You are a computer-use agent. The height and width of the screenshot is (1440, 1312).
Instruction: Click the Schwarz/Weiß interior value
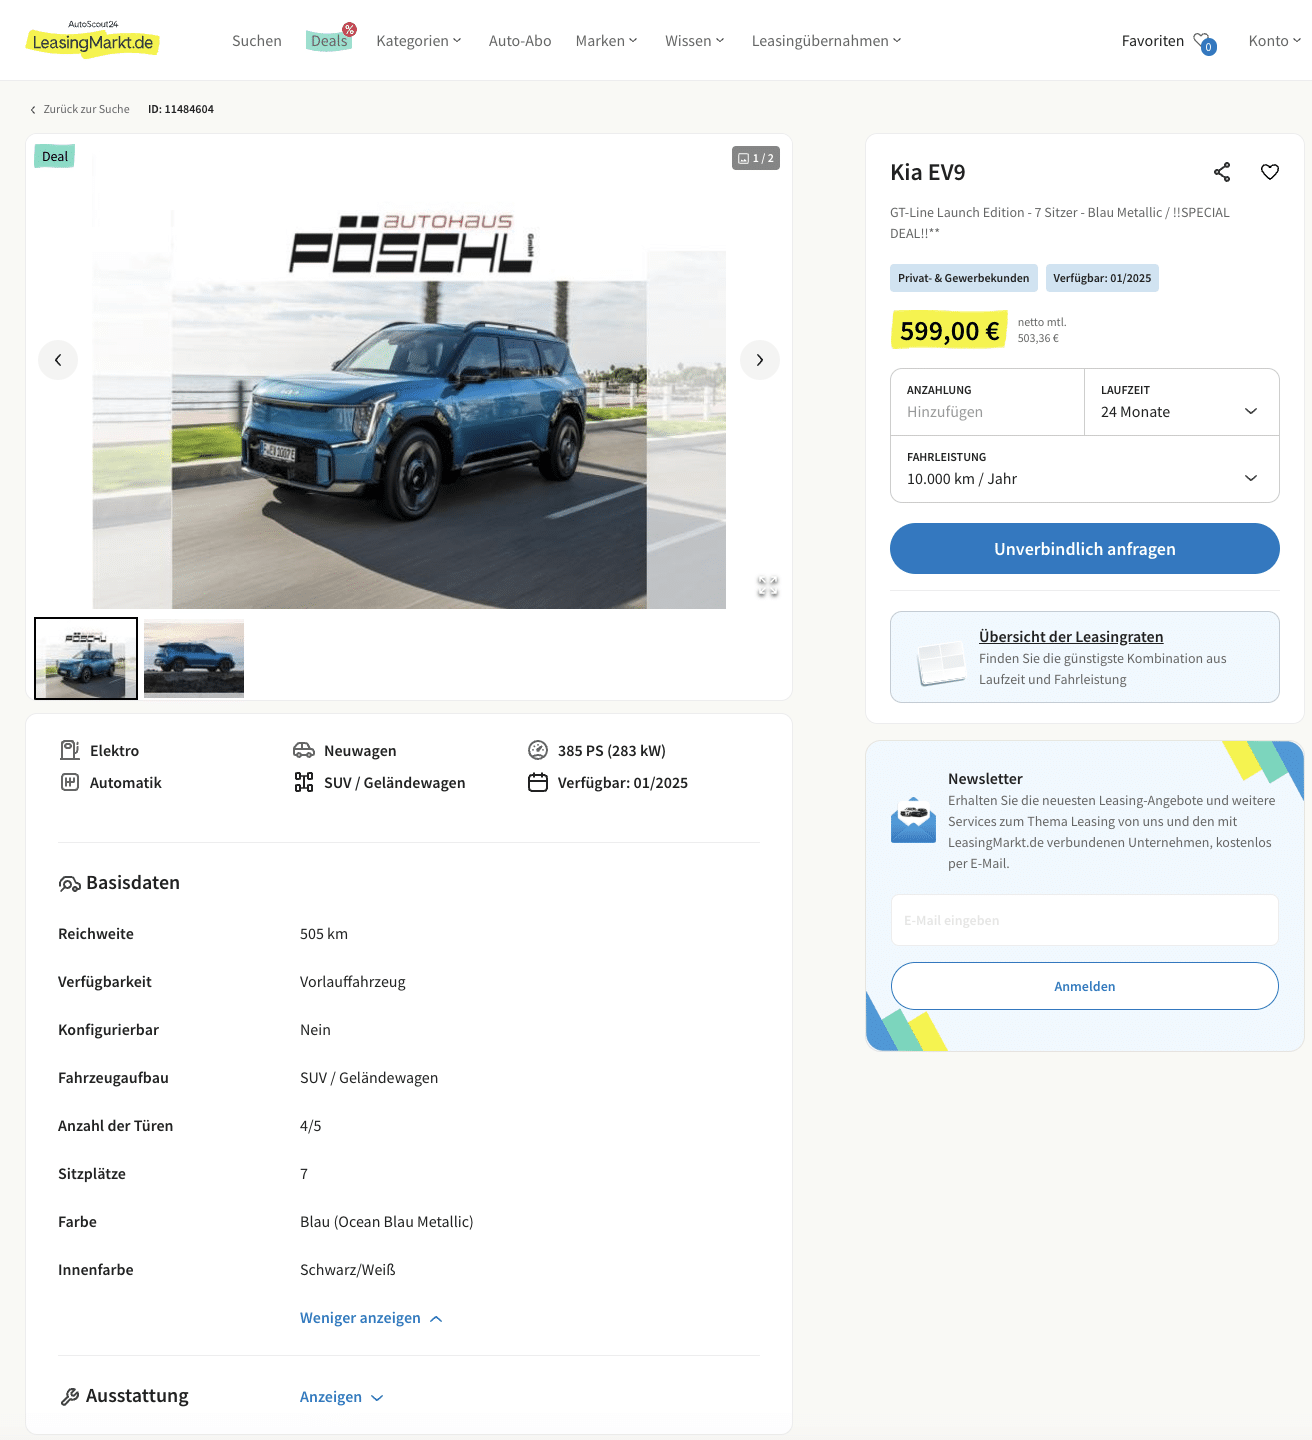(348, 1270)
